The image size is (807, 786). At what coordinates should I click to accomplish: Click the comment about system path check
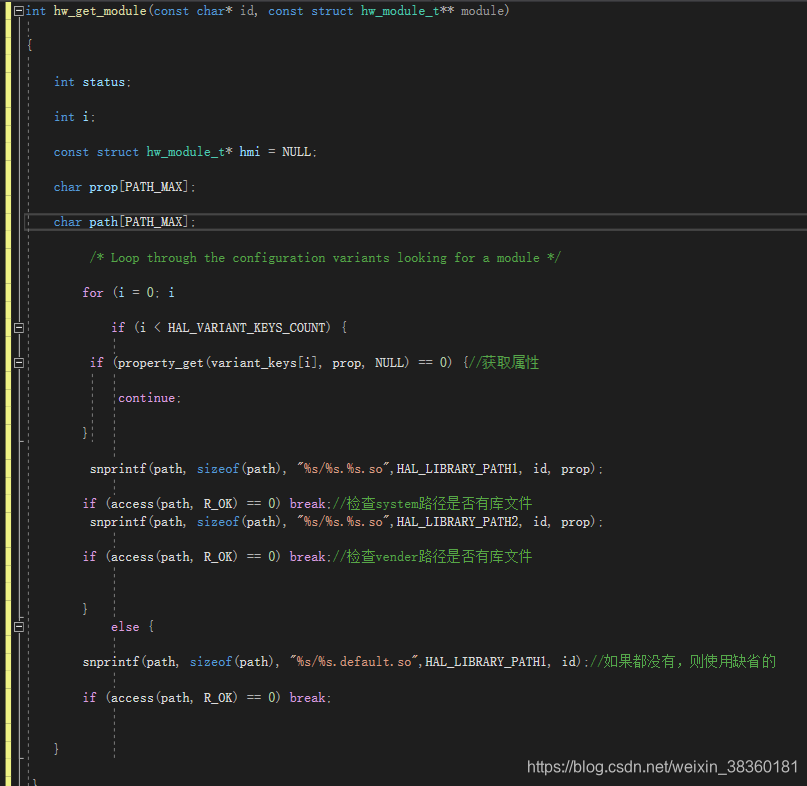432,503
